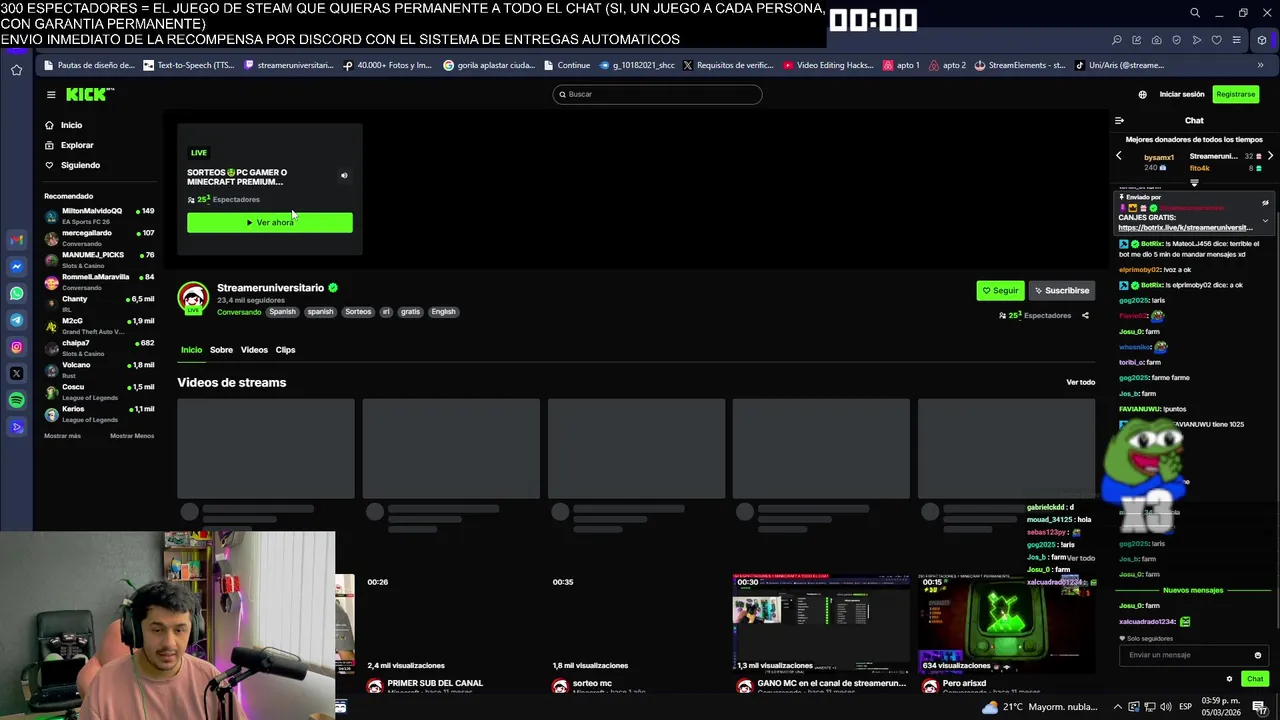Click the Registrarse button

(x=1235, y=94)
